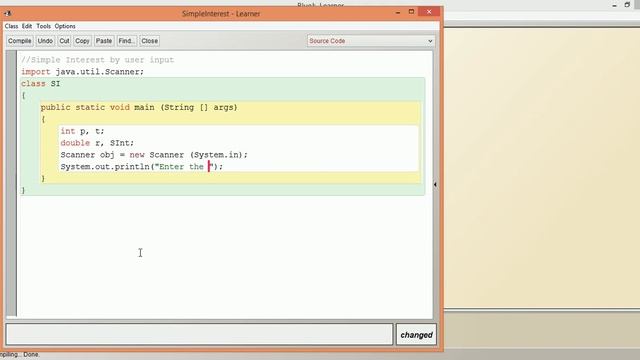Click the 'changed' status indicator
The image size is (640, 360).
(x=416, y=335)
